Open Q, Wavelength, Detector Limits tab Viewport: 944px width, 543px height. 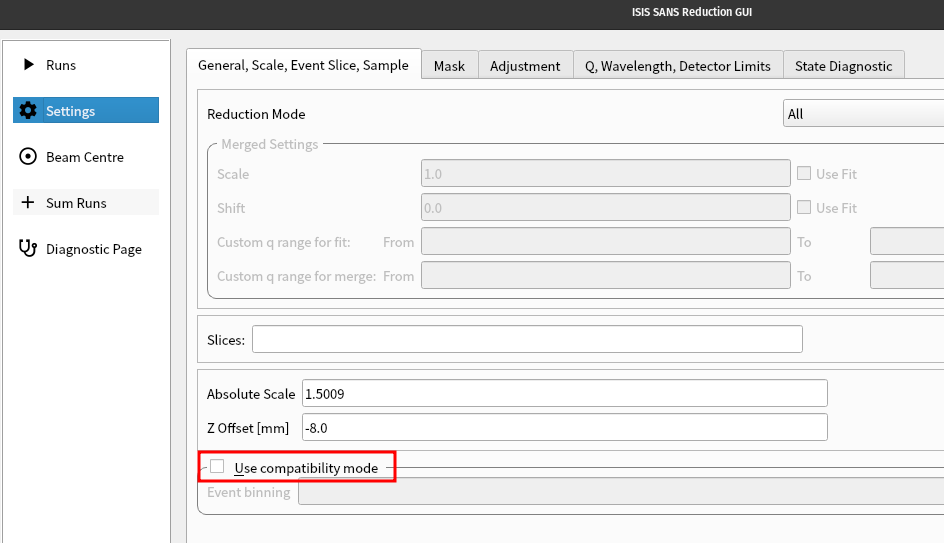(x=678, y=66)
